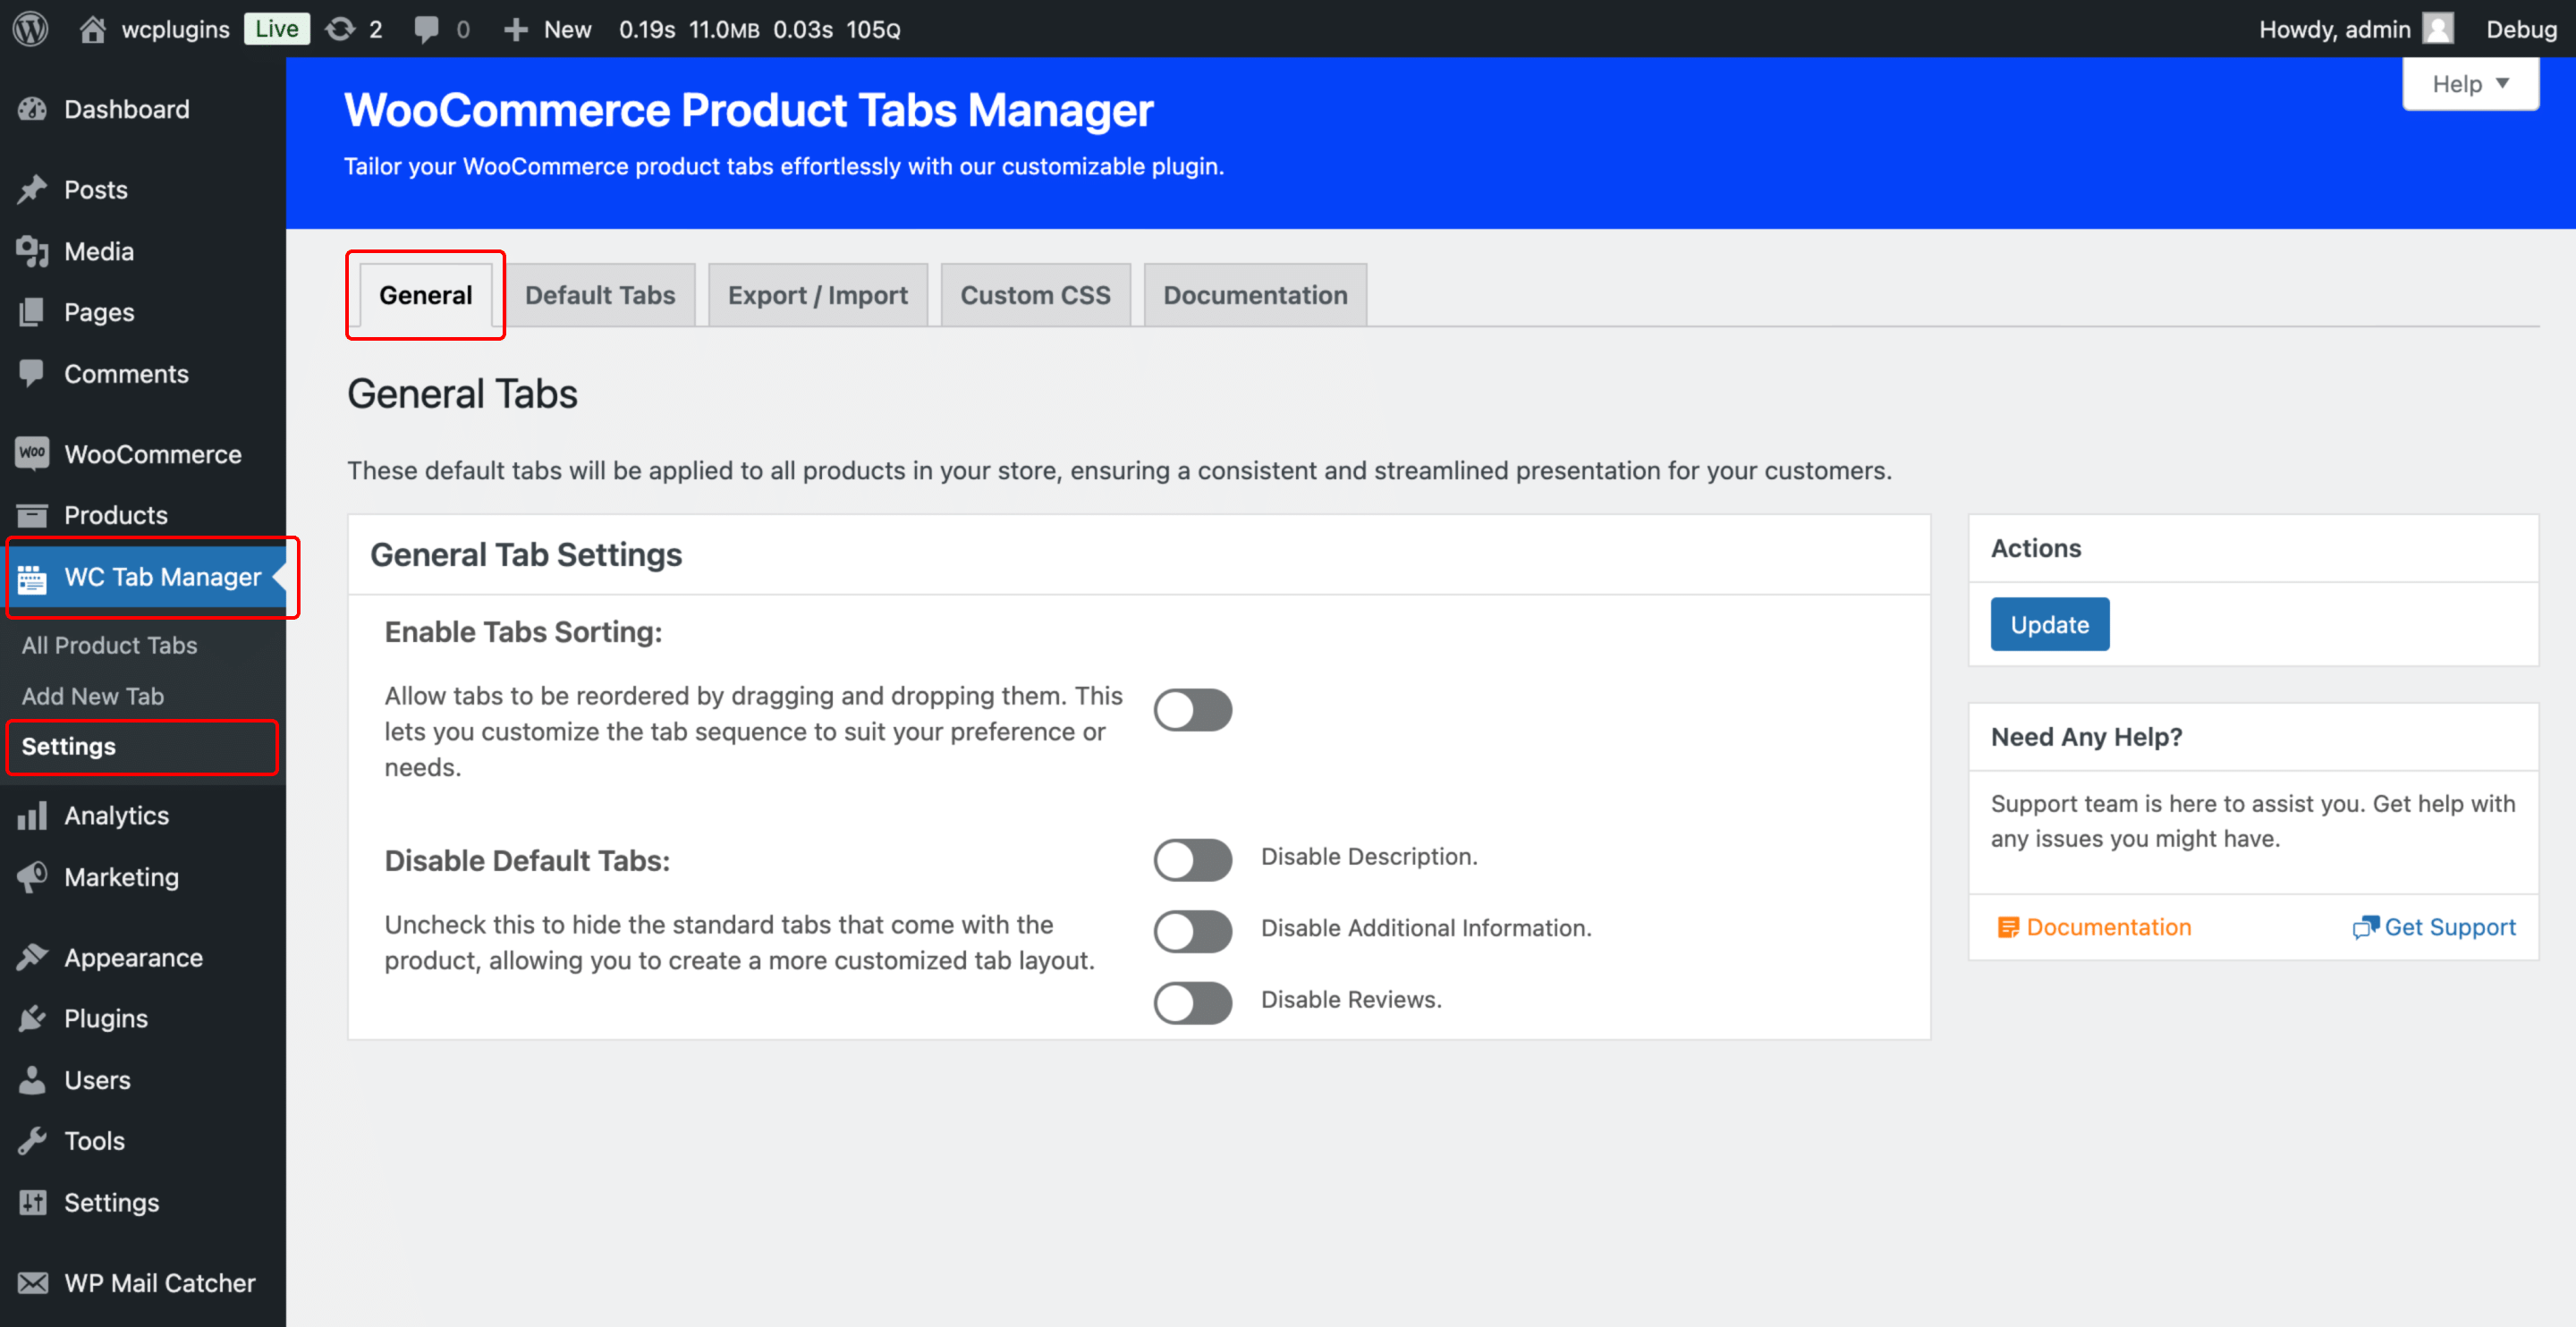Click the Analytics sidebar icon
This screenshot has width=2576, height=1327.
coord(33,815)
